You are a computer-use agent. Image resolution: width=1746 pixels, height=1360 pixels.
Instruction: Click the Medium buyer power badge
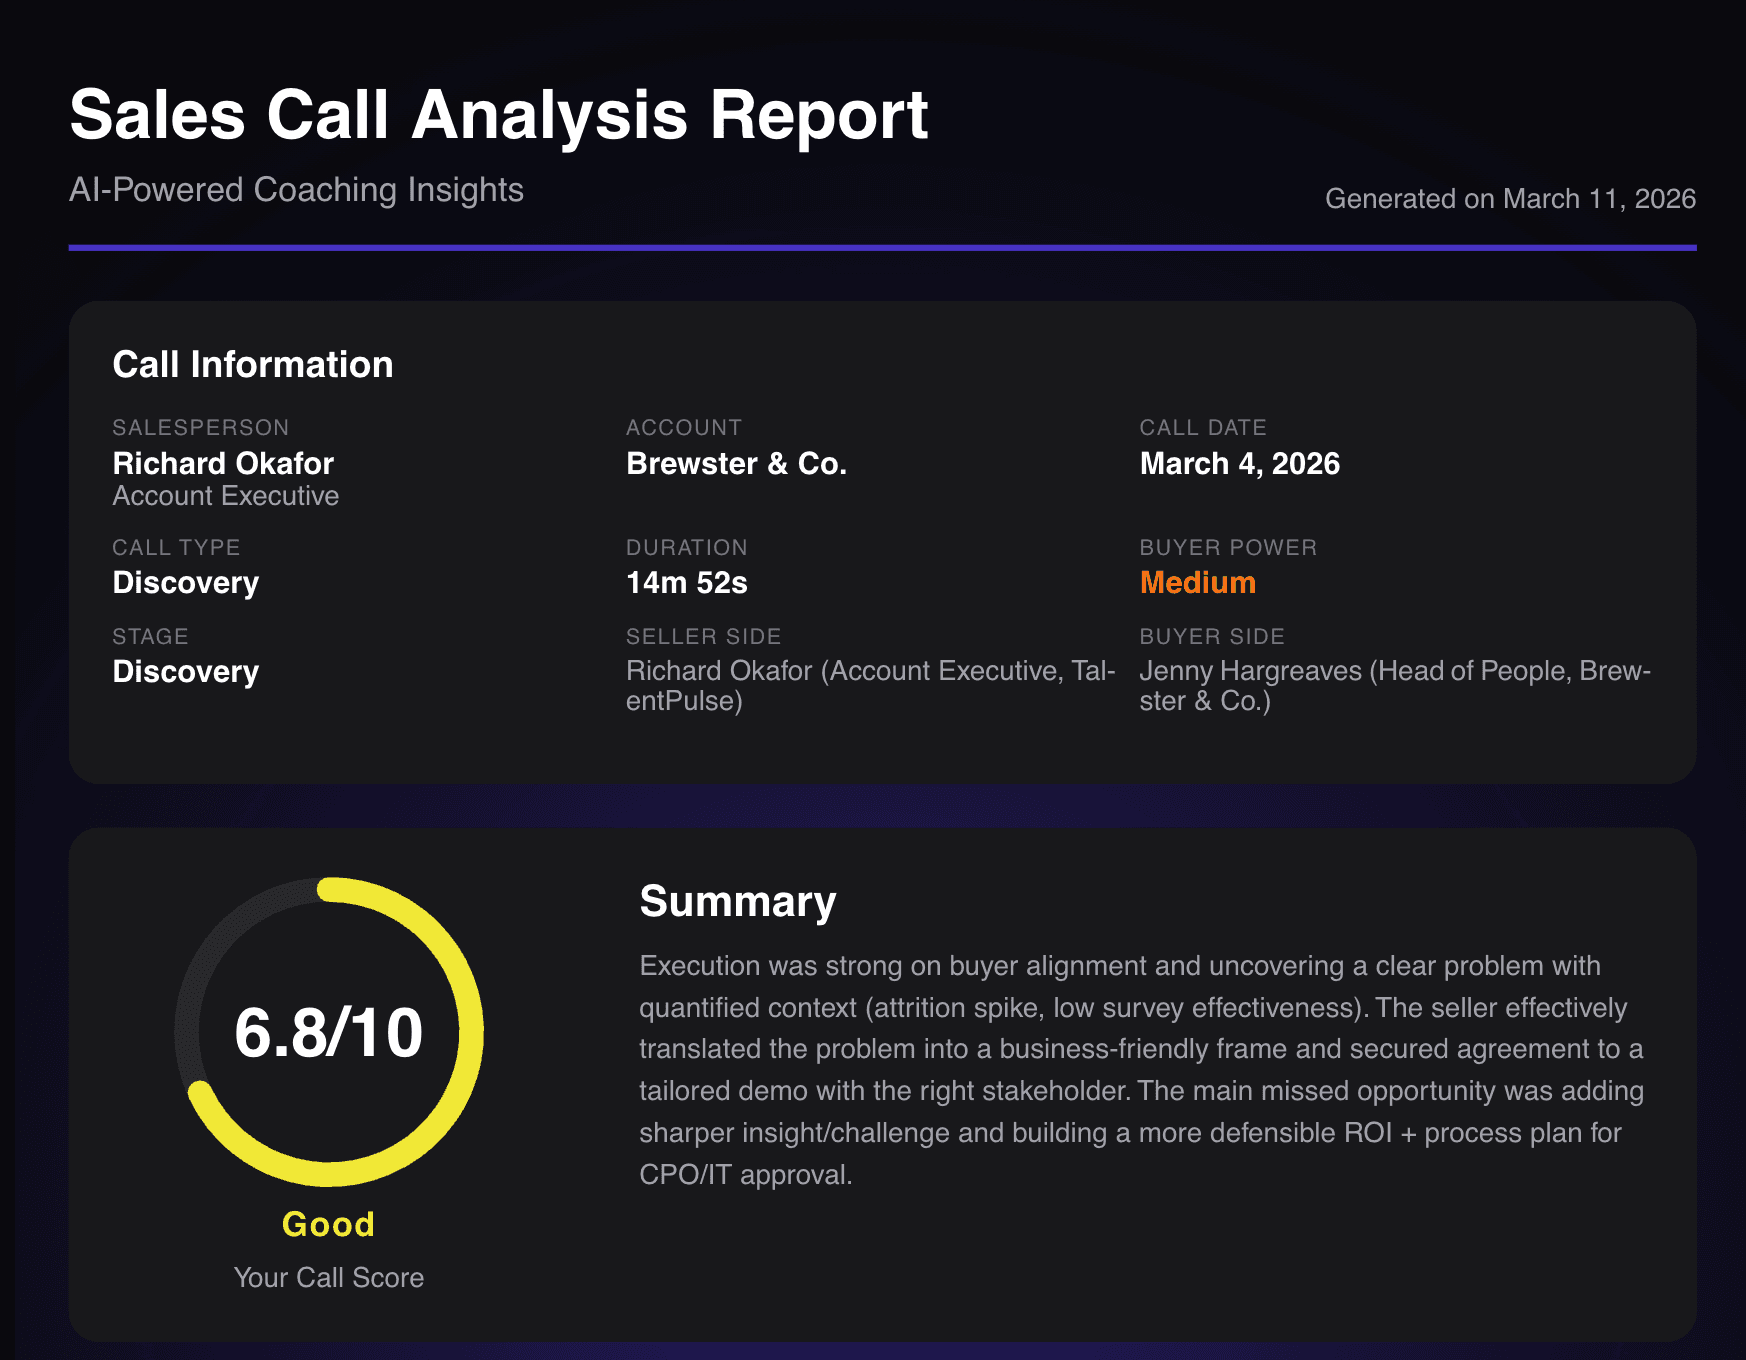1197,582
